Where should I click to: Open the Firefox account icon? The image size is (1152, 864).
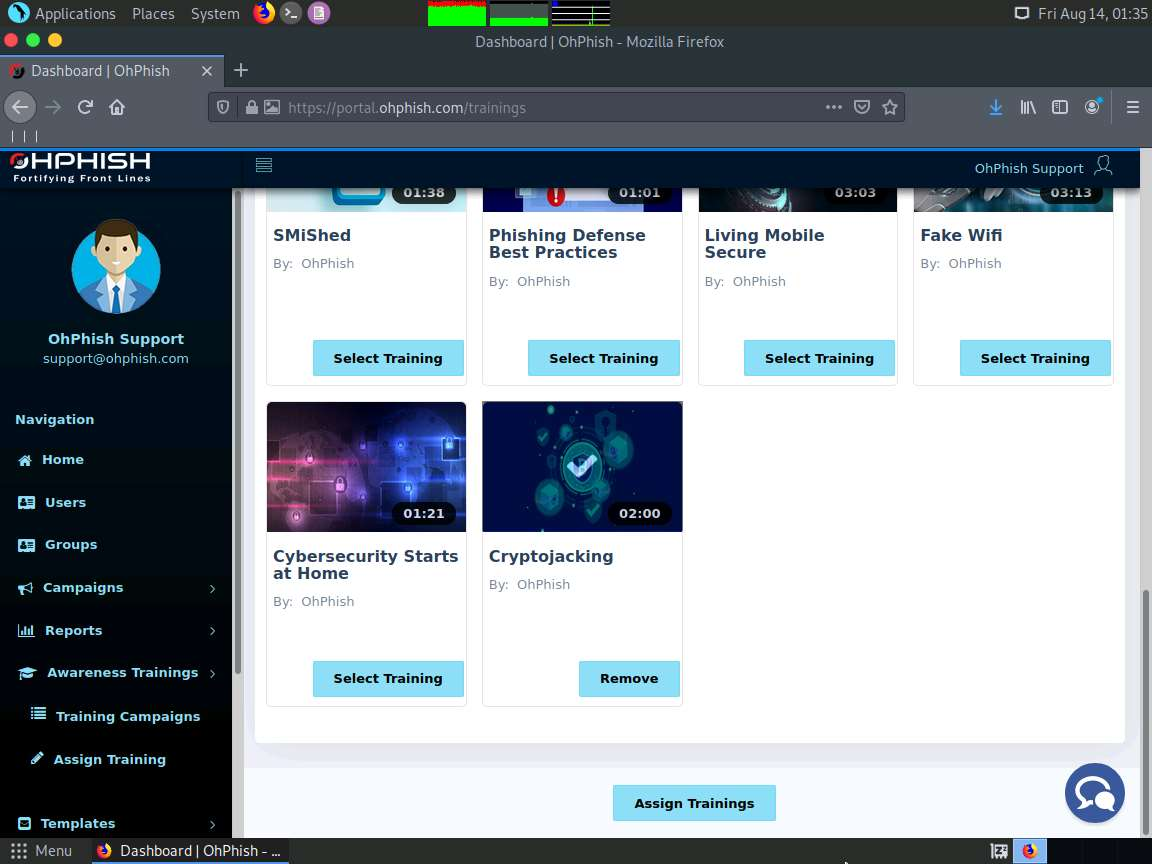1092,107
